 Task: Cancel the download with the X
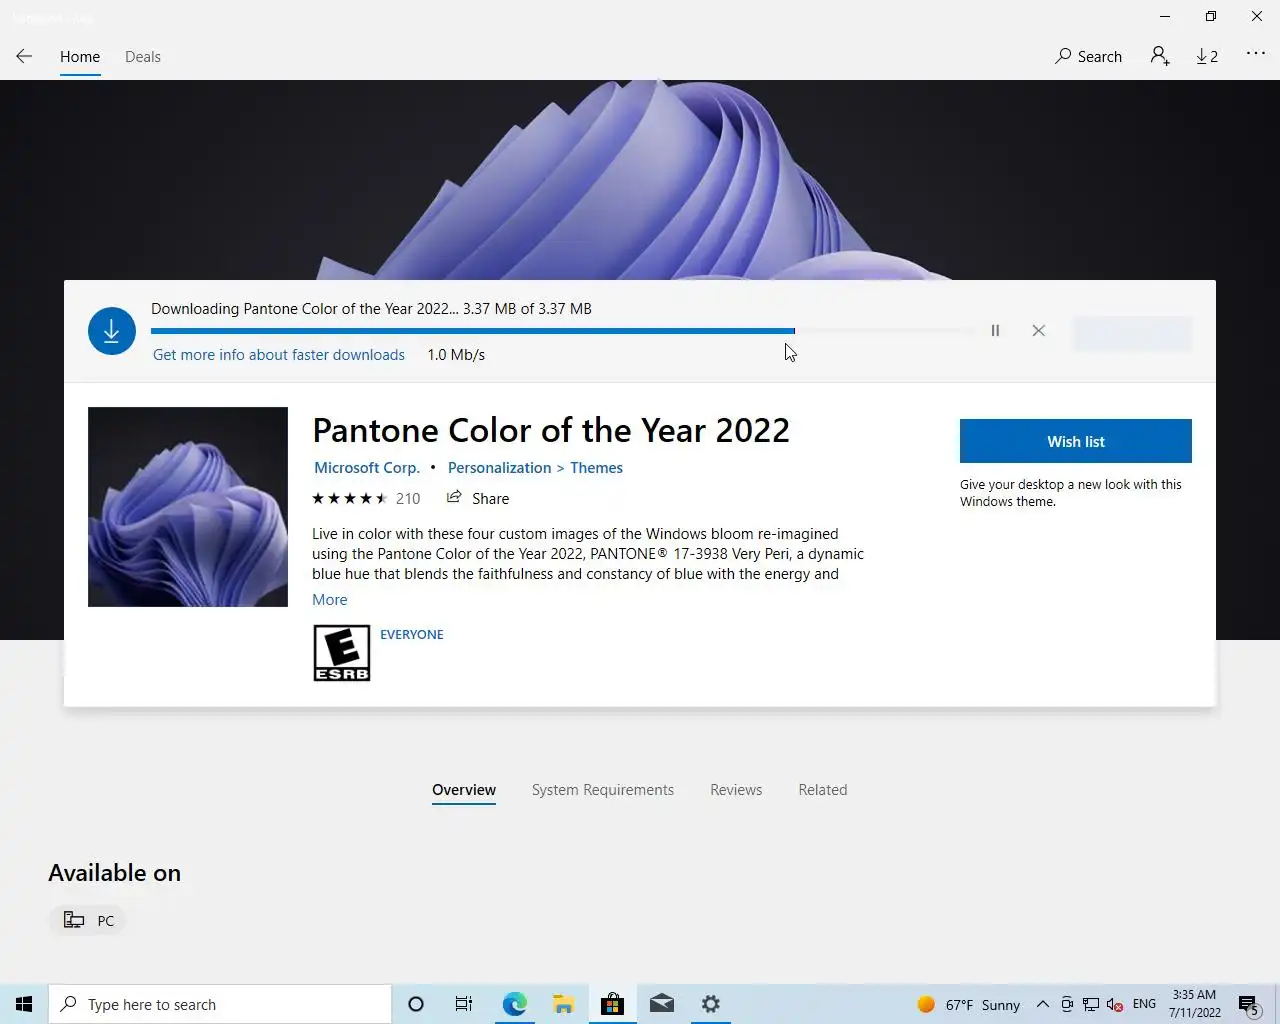point(1038,331)
